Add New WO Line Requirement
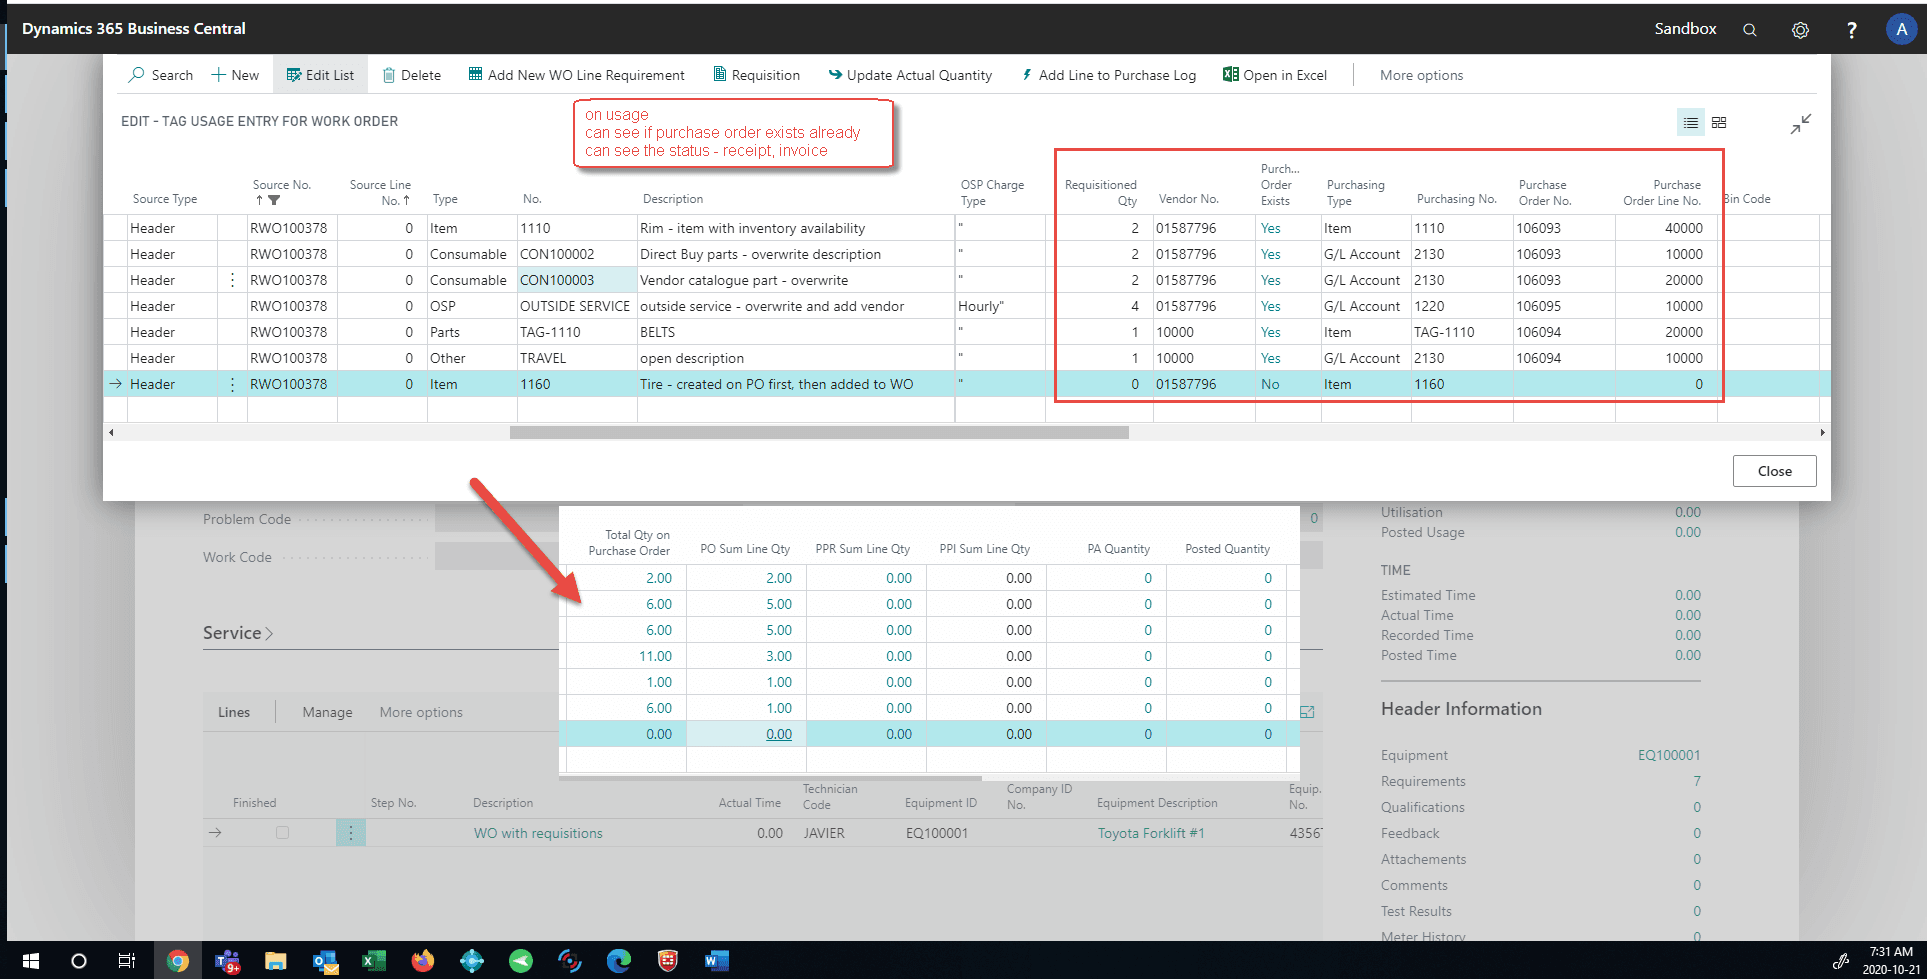The image size is (1927, 979). [x=577, y=75]
